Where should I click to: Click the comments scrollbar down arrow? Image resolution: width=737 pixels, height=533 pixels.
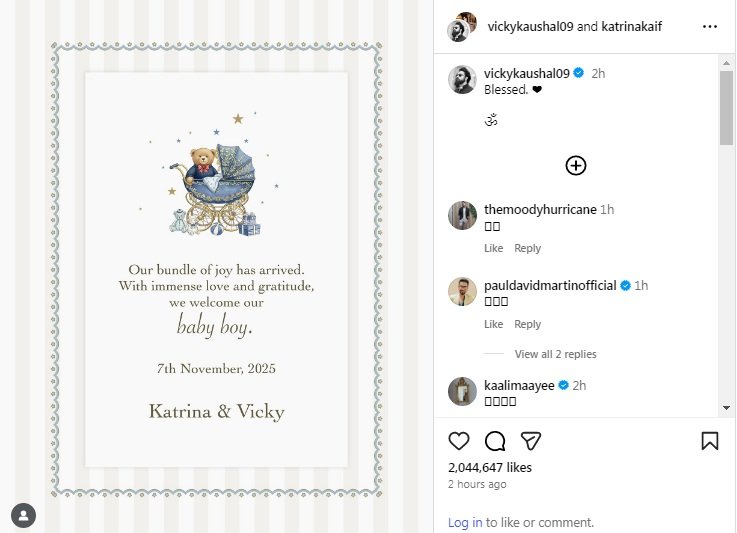click(x=726, y=408)
